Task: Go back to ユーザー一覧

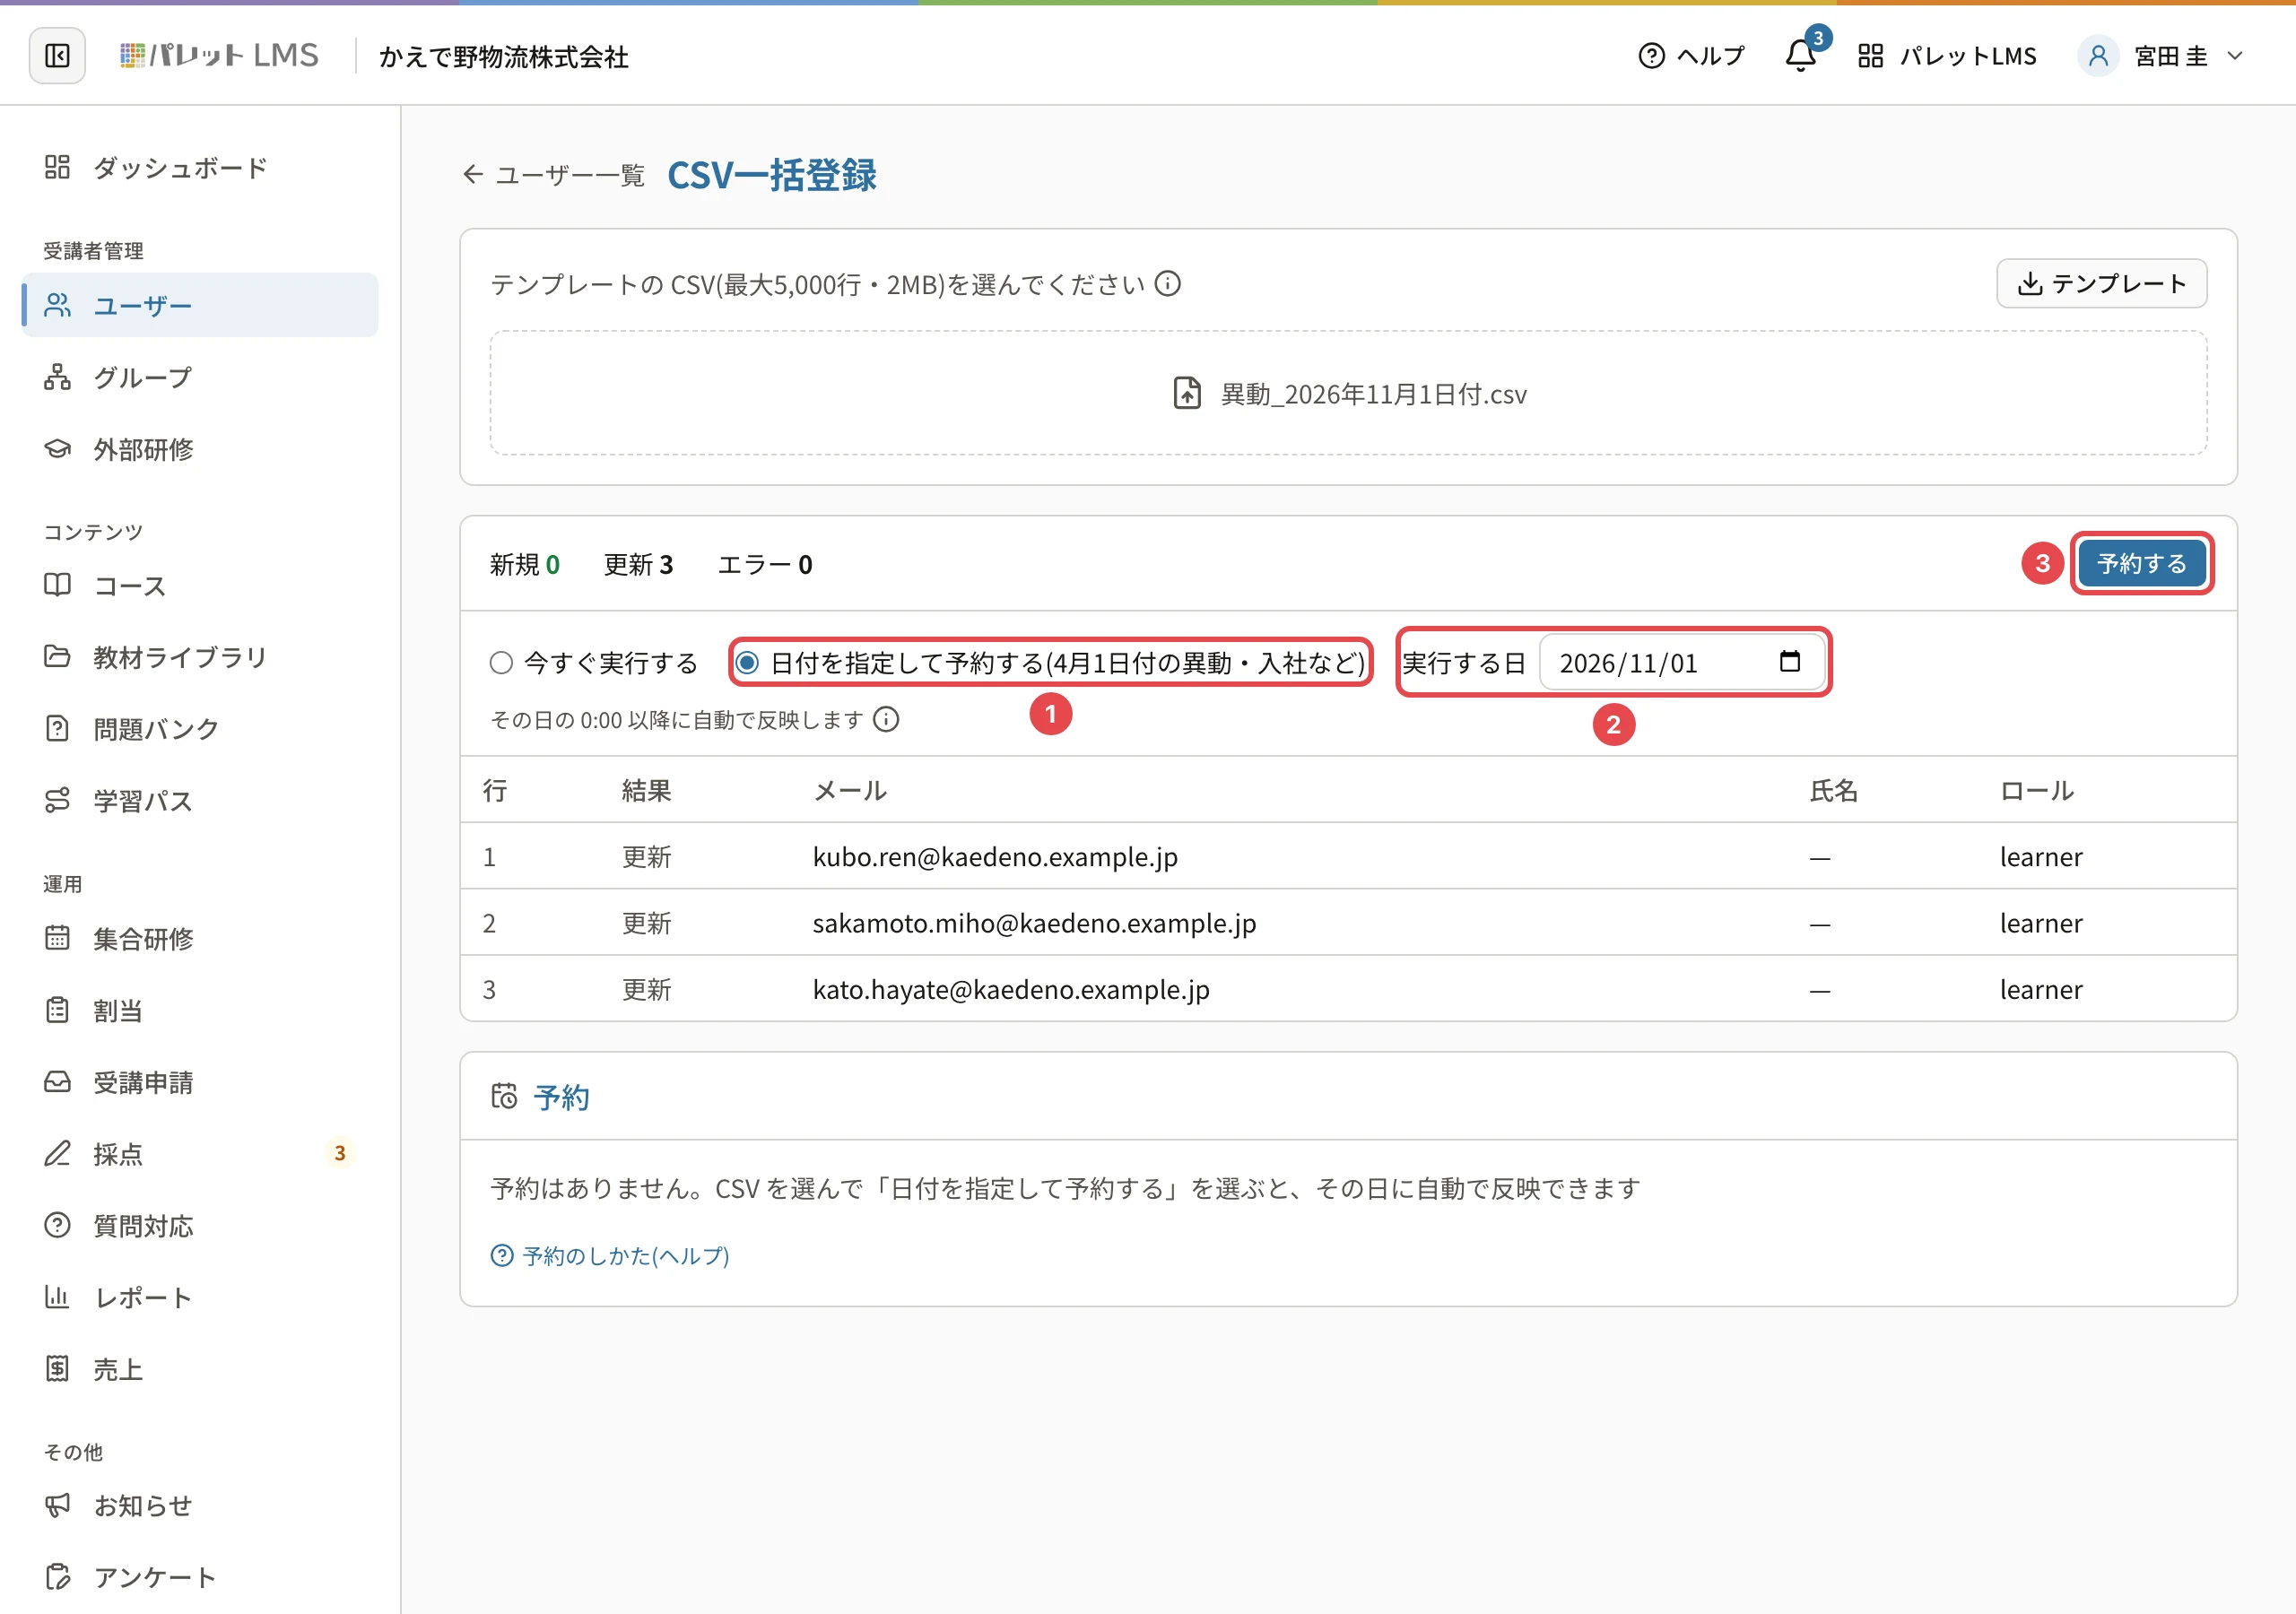Action: point(553,175)
